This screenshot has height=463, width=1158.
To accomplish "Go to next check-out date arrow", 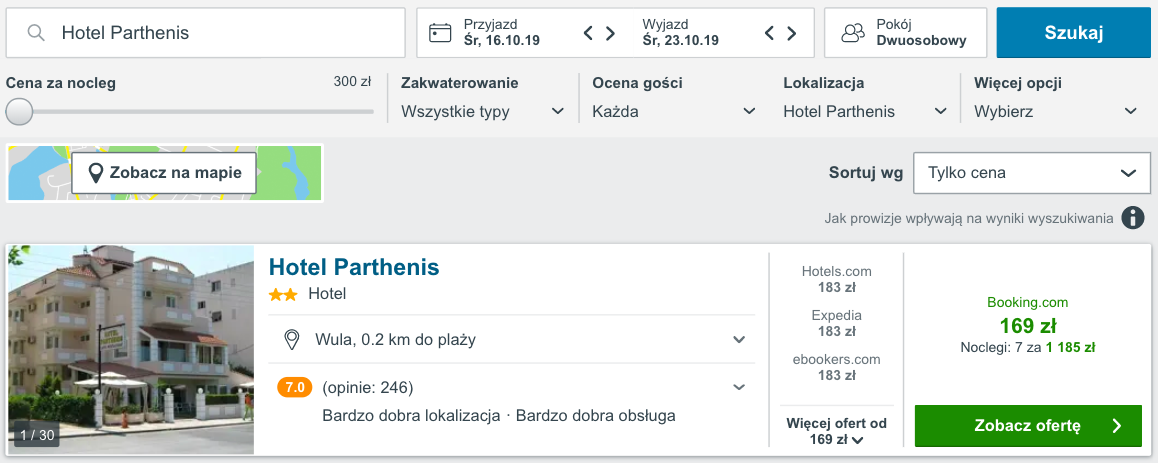I will coord(791,33).
